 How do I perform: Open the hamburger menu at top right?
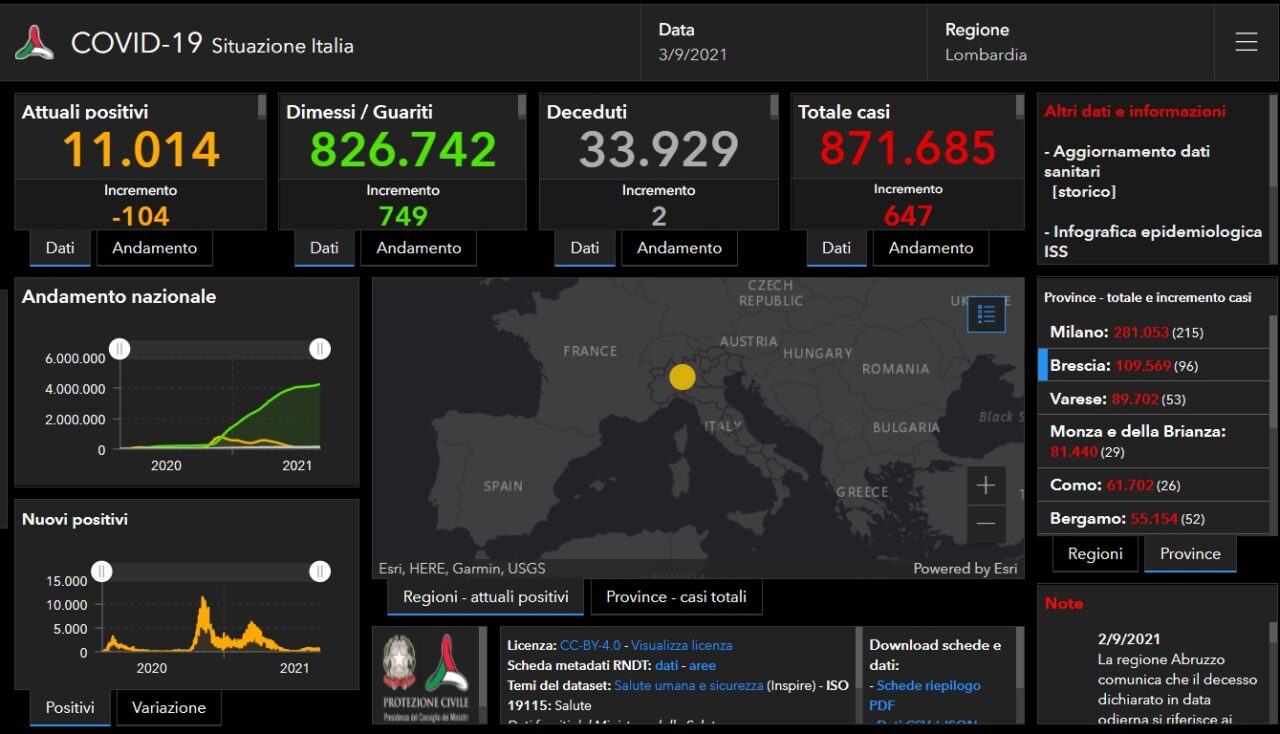(x=1246, y=42)
